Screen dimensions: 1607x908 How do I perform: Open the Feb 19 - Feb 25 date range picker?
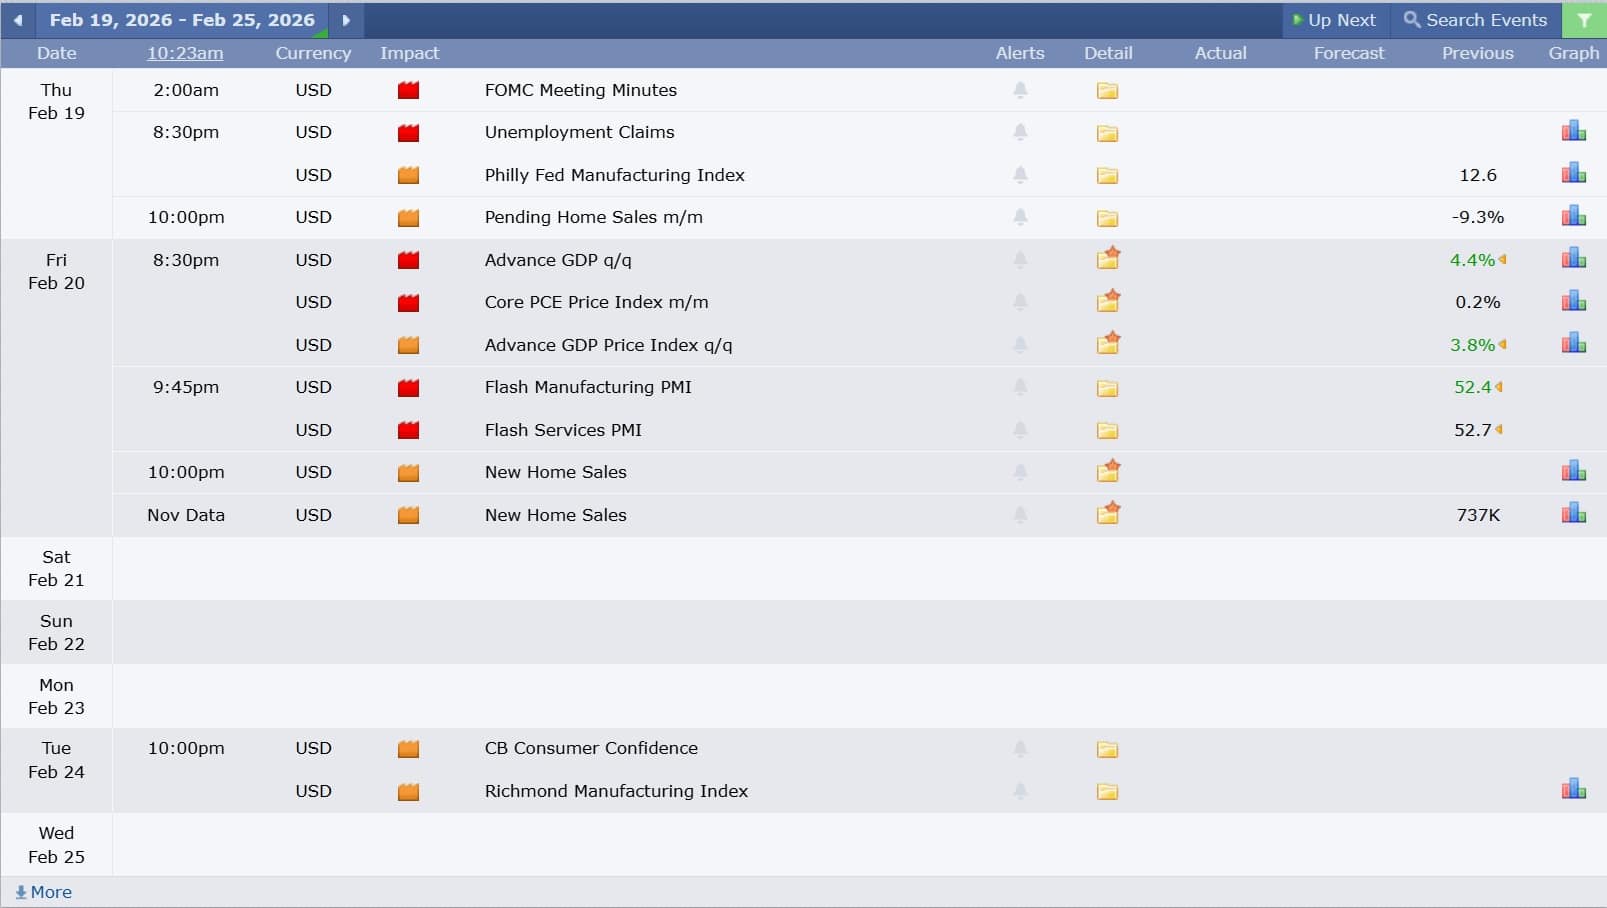[x=182, y=20]
